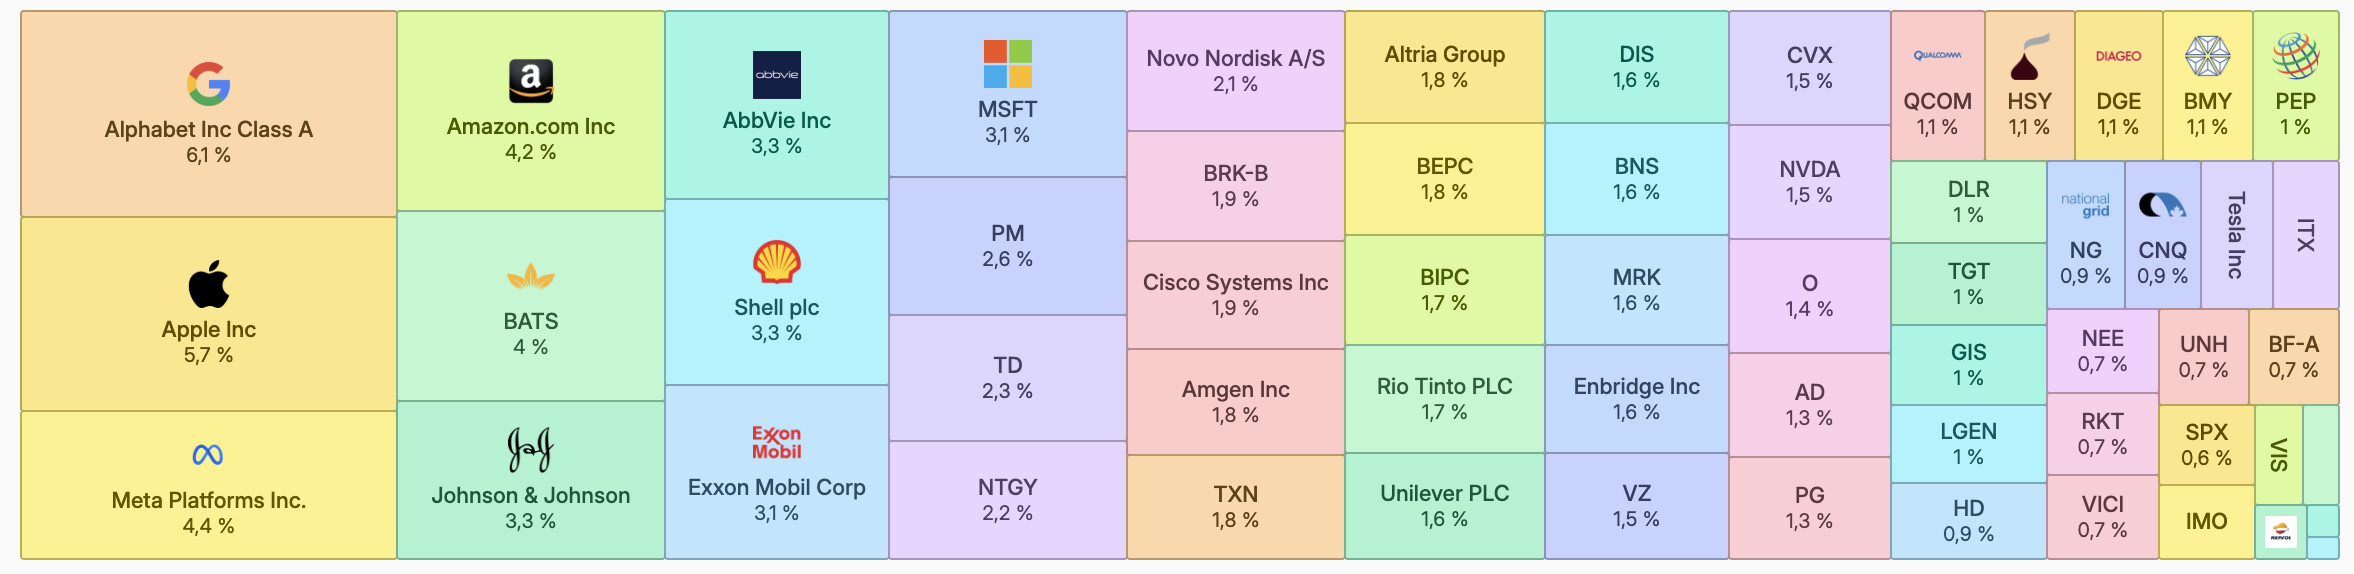Click the small Repsol logo tile
The width and height of the screenshot is (2354, 574).
[2281, 532]
